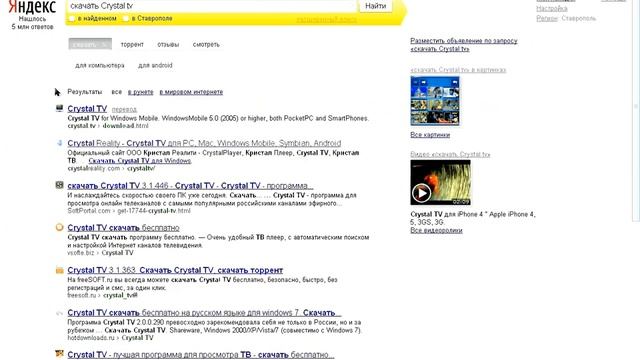Click favicon of freesoft.ru Crystal TV 3.1.363 result
The image size is (640, 360).
[x=60, y=270]
